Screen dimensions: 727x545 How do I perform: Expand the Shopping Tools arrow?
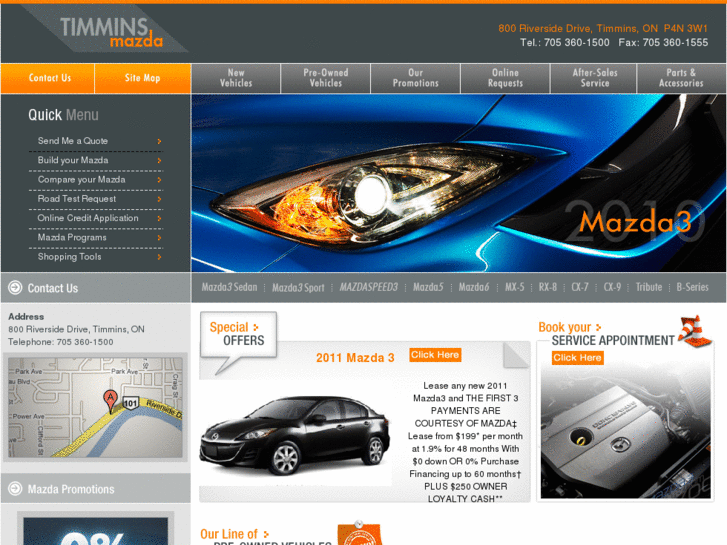pyautogui.click(x=159, y=257)
